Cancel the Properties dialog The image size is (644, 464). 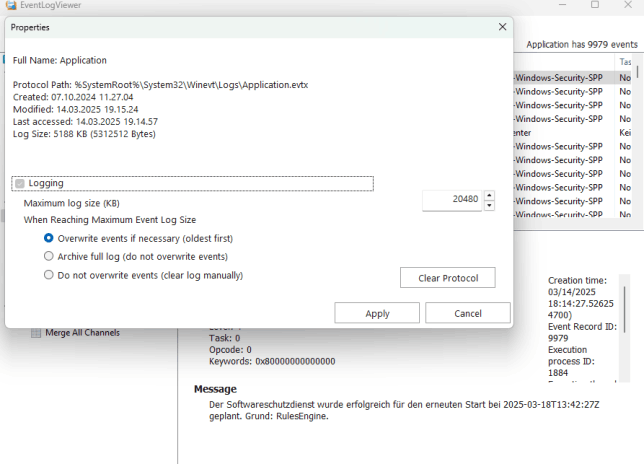pyautogui.click(x=467, y=313)
